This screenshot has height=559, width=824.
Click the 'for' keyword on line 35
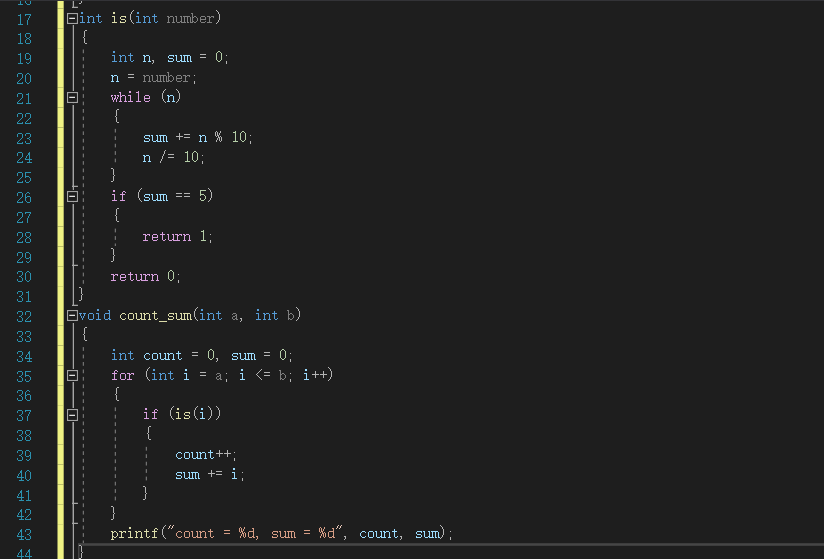tap(122, 375)
